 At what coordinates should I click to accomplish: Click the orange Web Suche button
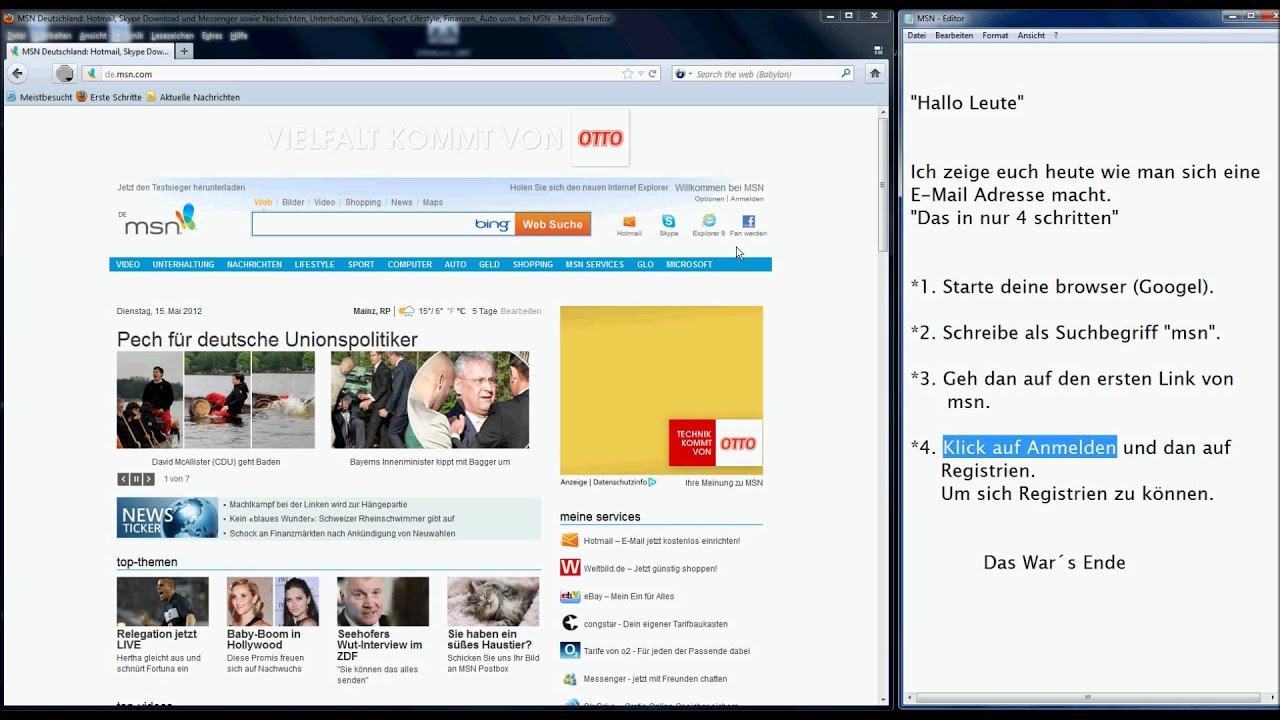(552, 224)
